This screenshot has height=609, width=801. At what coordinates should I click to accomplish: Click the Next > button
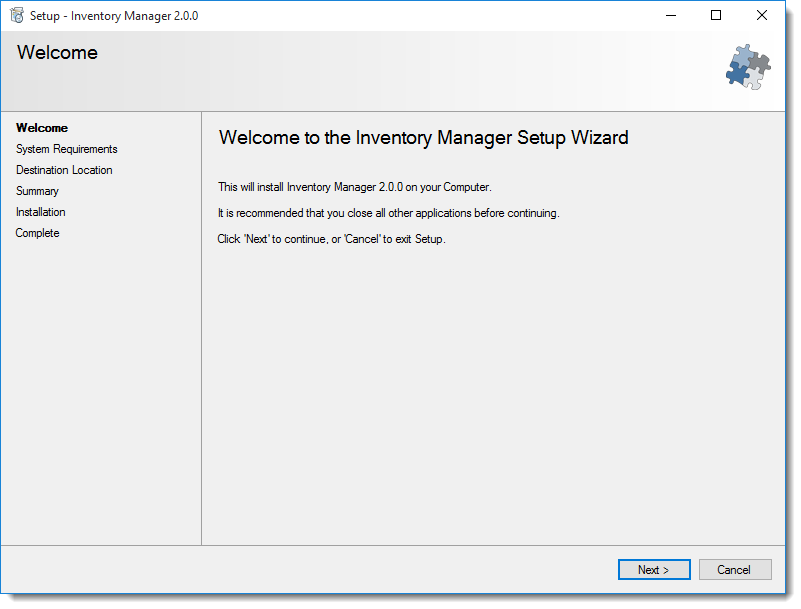click(x=654, y=570)
